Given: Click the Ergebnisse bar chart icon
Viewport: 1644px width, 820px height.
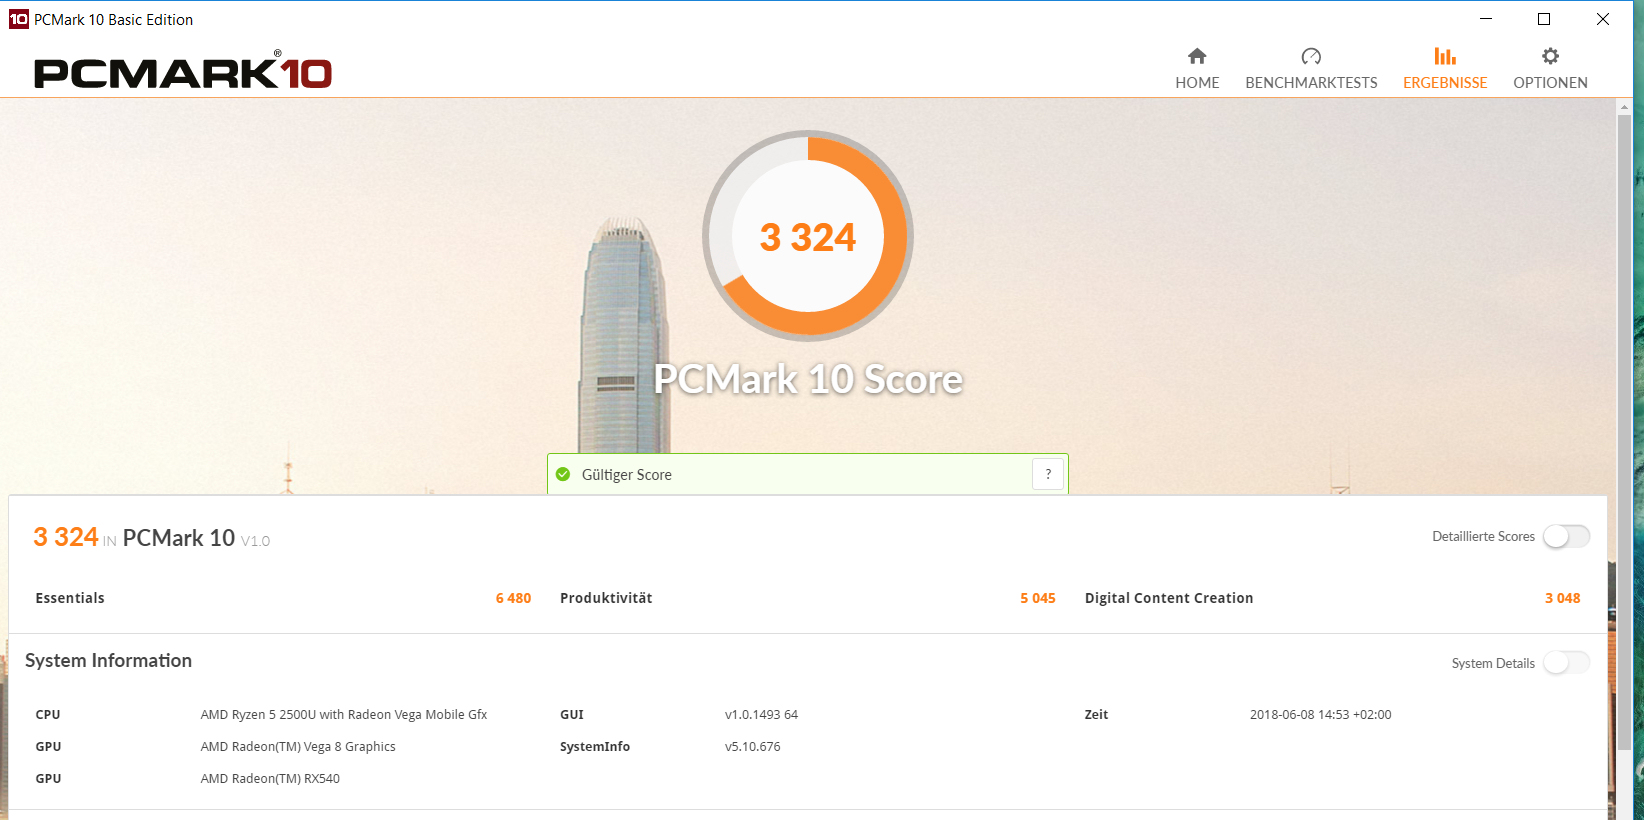Looking at the screenshot, I should click(1445, 56).
